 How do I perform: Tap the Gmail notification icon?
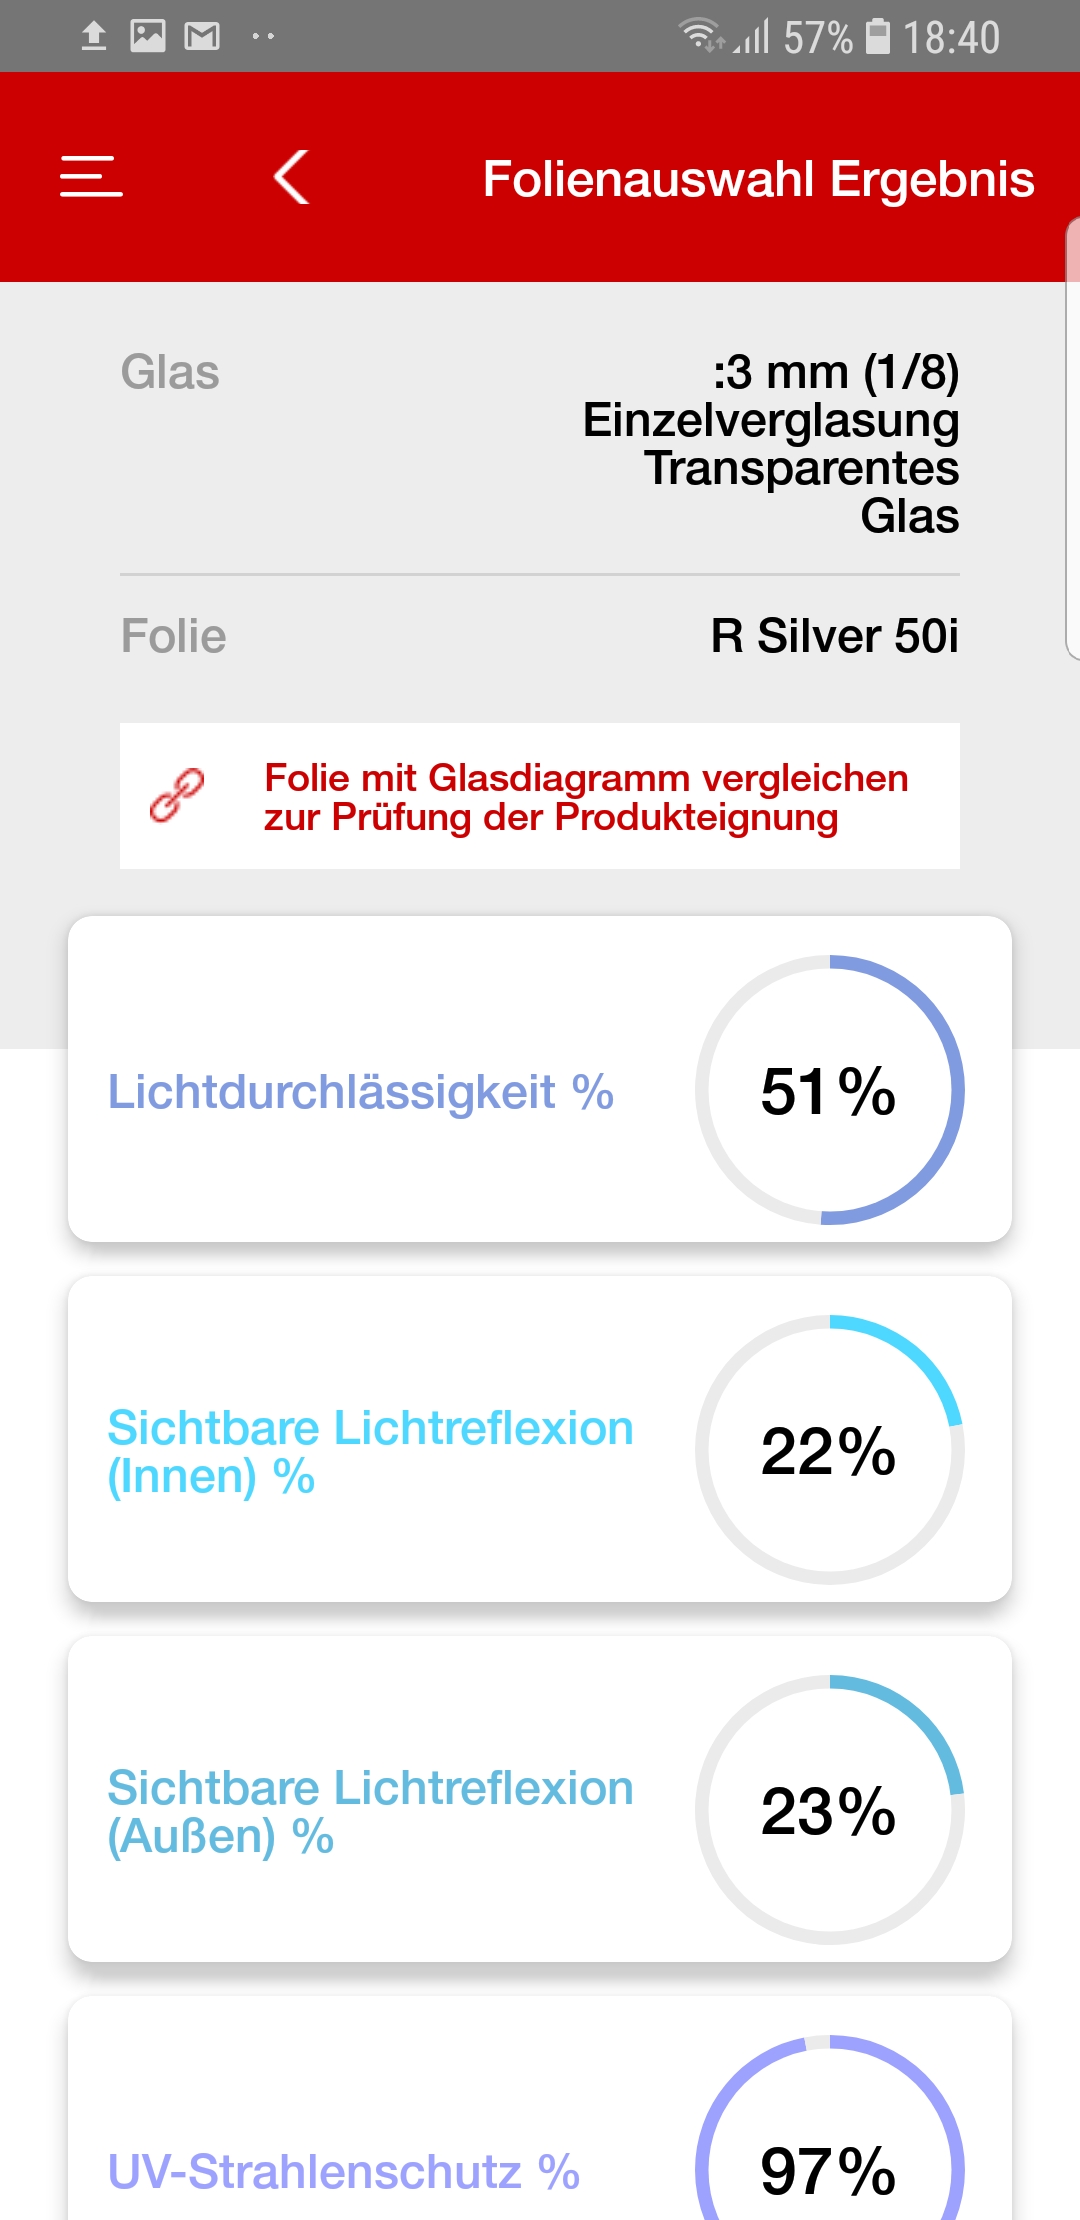tap(202, 37)
